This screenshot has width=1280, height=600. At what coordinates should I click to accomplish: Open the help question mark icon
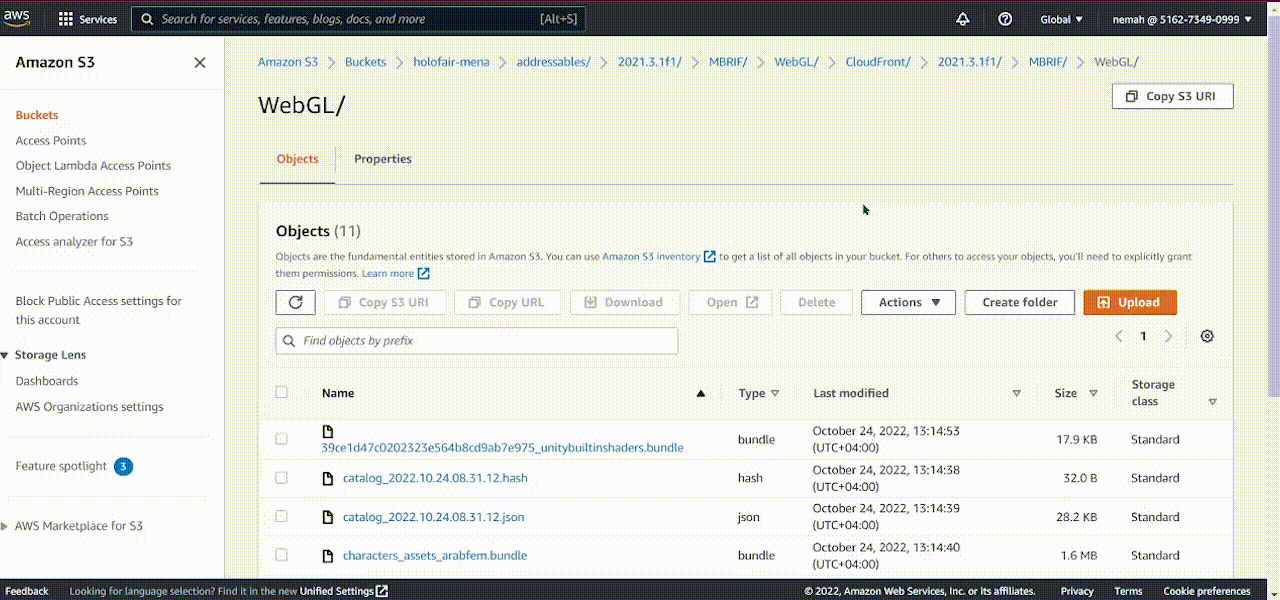pos(1005,19)
